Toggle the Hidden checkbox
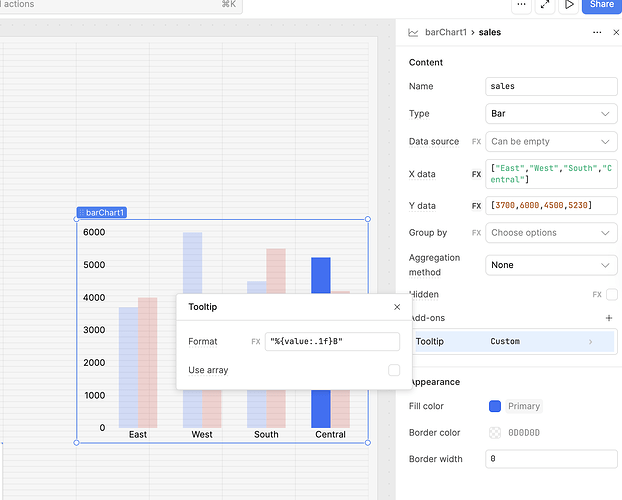 pyautogui.click(x=610, y=295)
